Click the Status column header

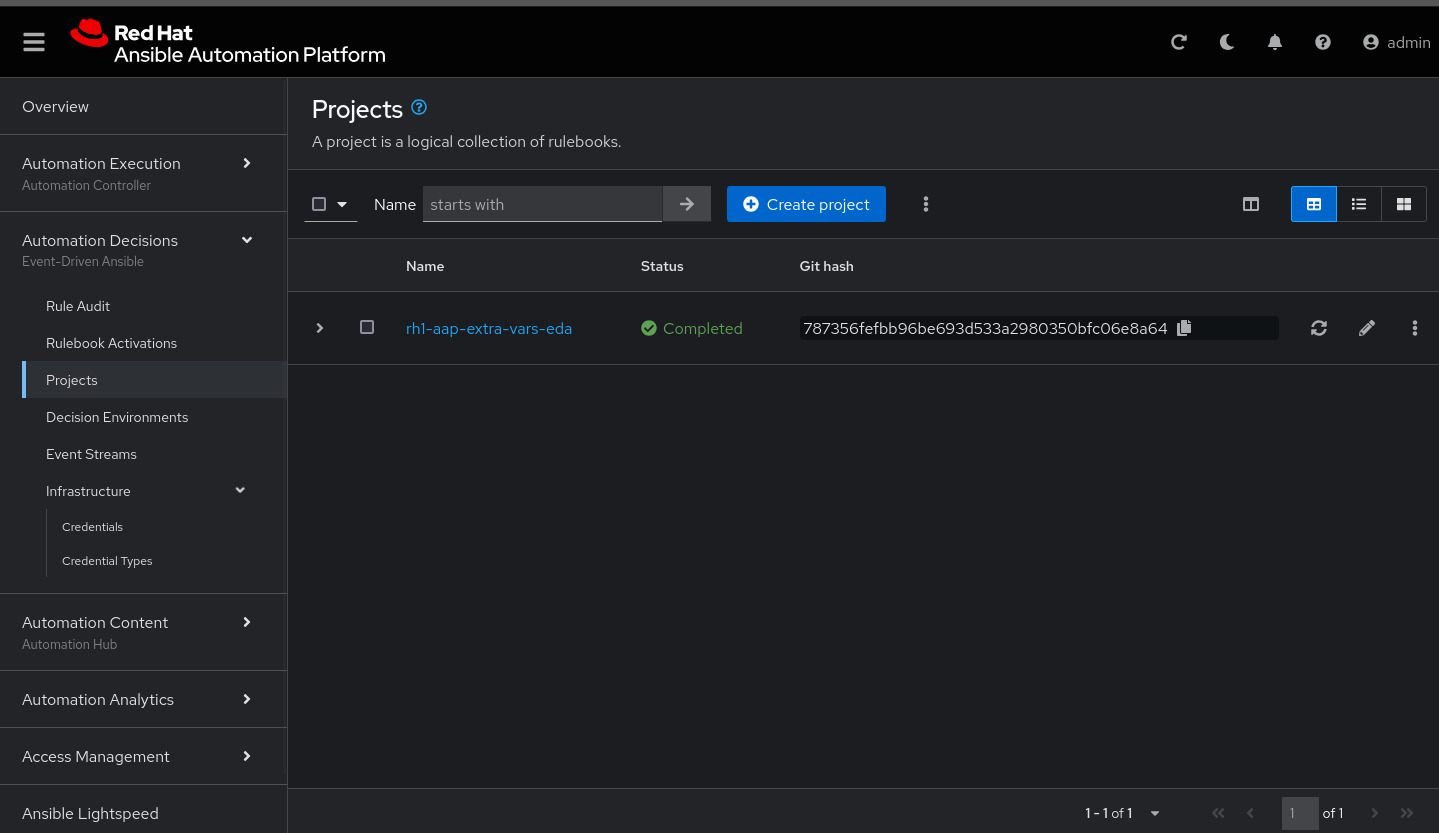662,266
